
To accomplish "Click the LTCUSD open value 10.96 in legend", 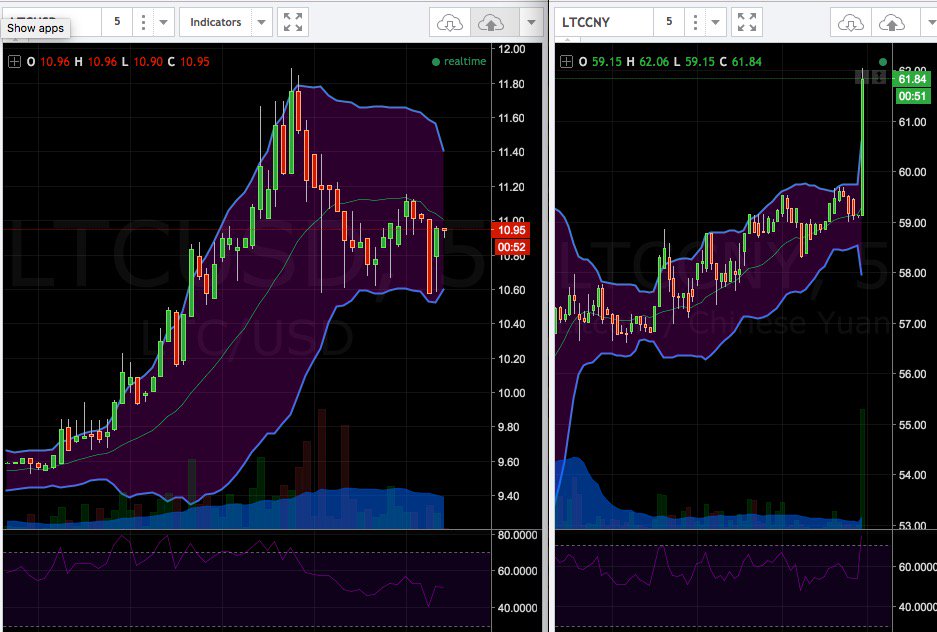I will pyautogui.click(x=54, y=62).
